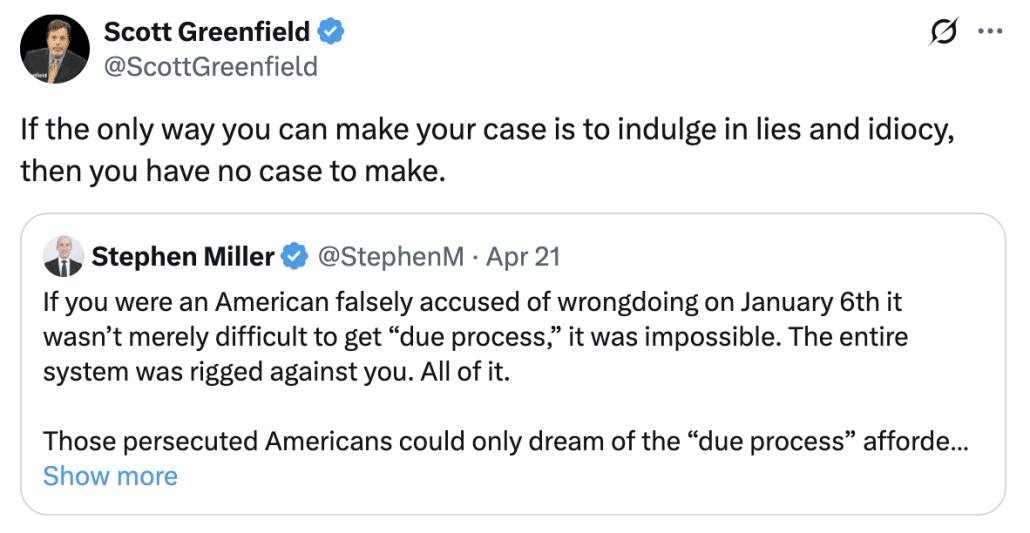Open the @ScottGreenfield handle link
Viewport: 1030px width, 533px height.
pyautogui.click(x=211, y=67)
